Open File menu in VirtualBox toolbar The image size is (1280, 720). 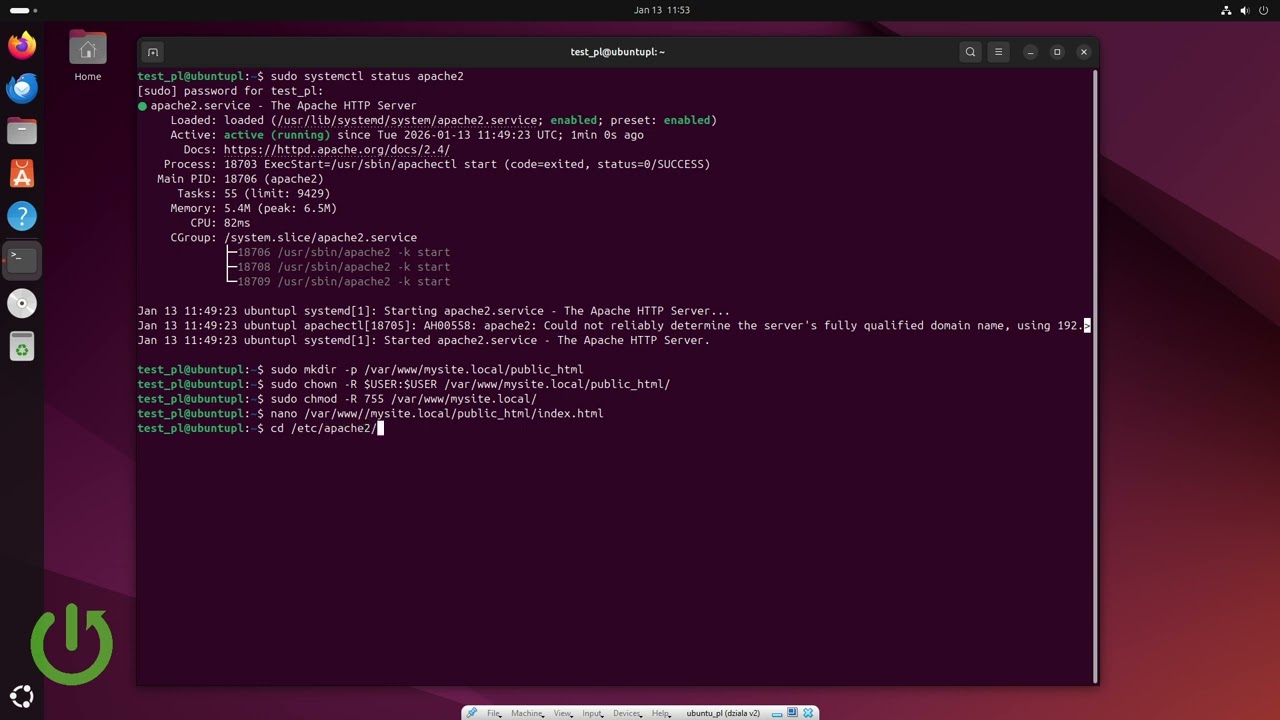494,713
